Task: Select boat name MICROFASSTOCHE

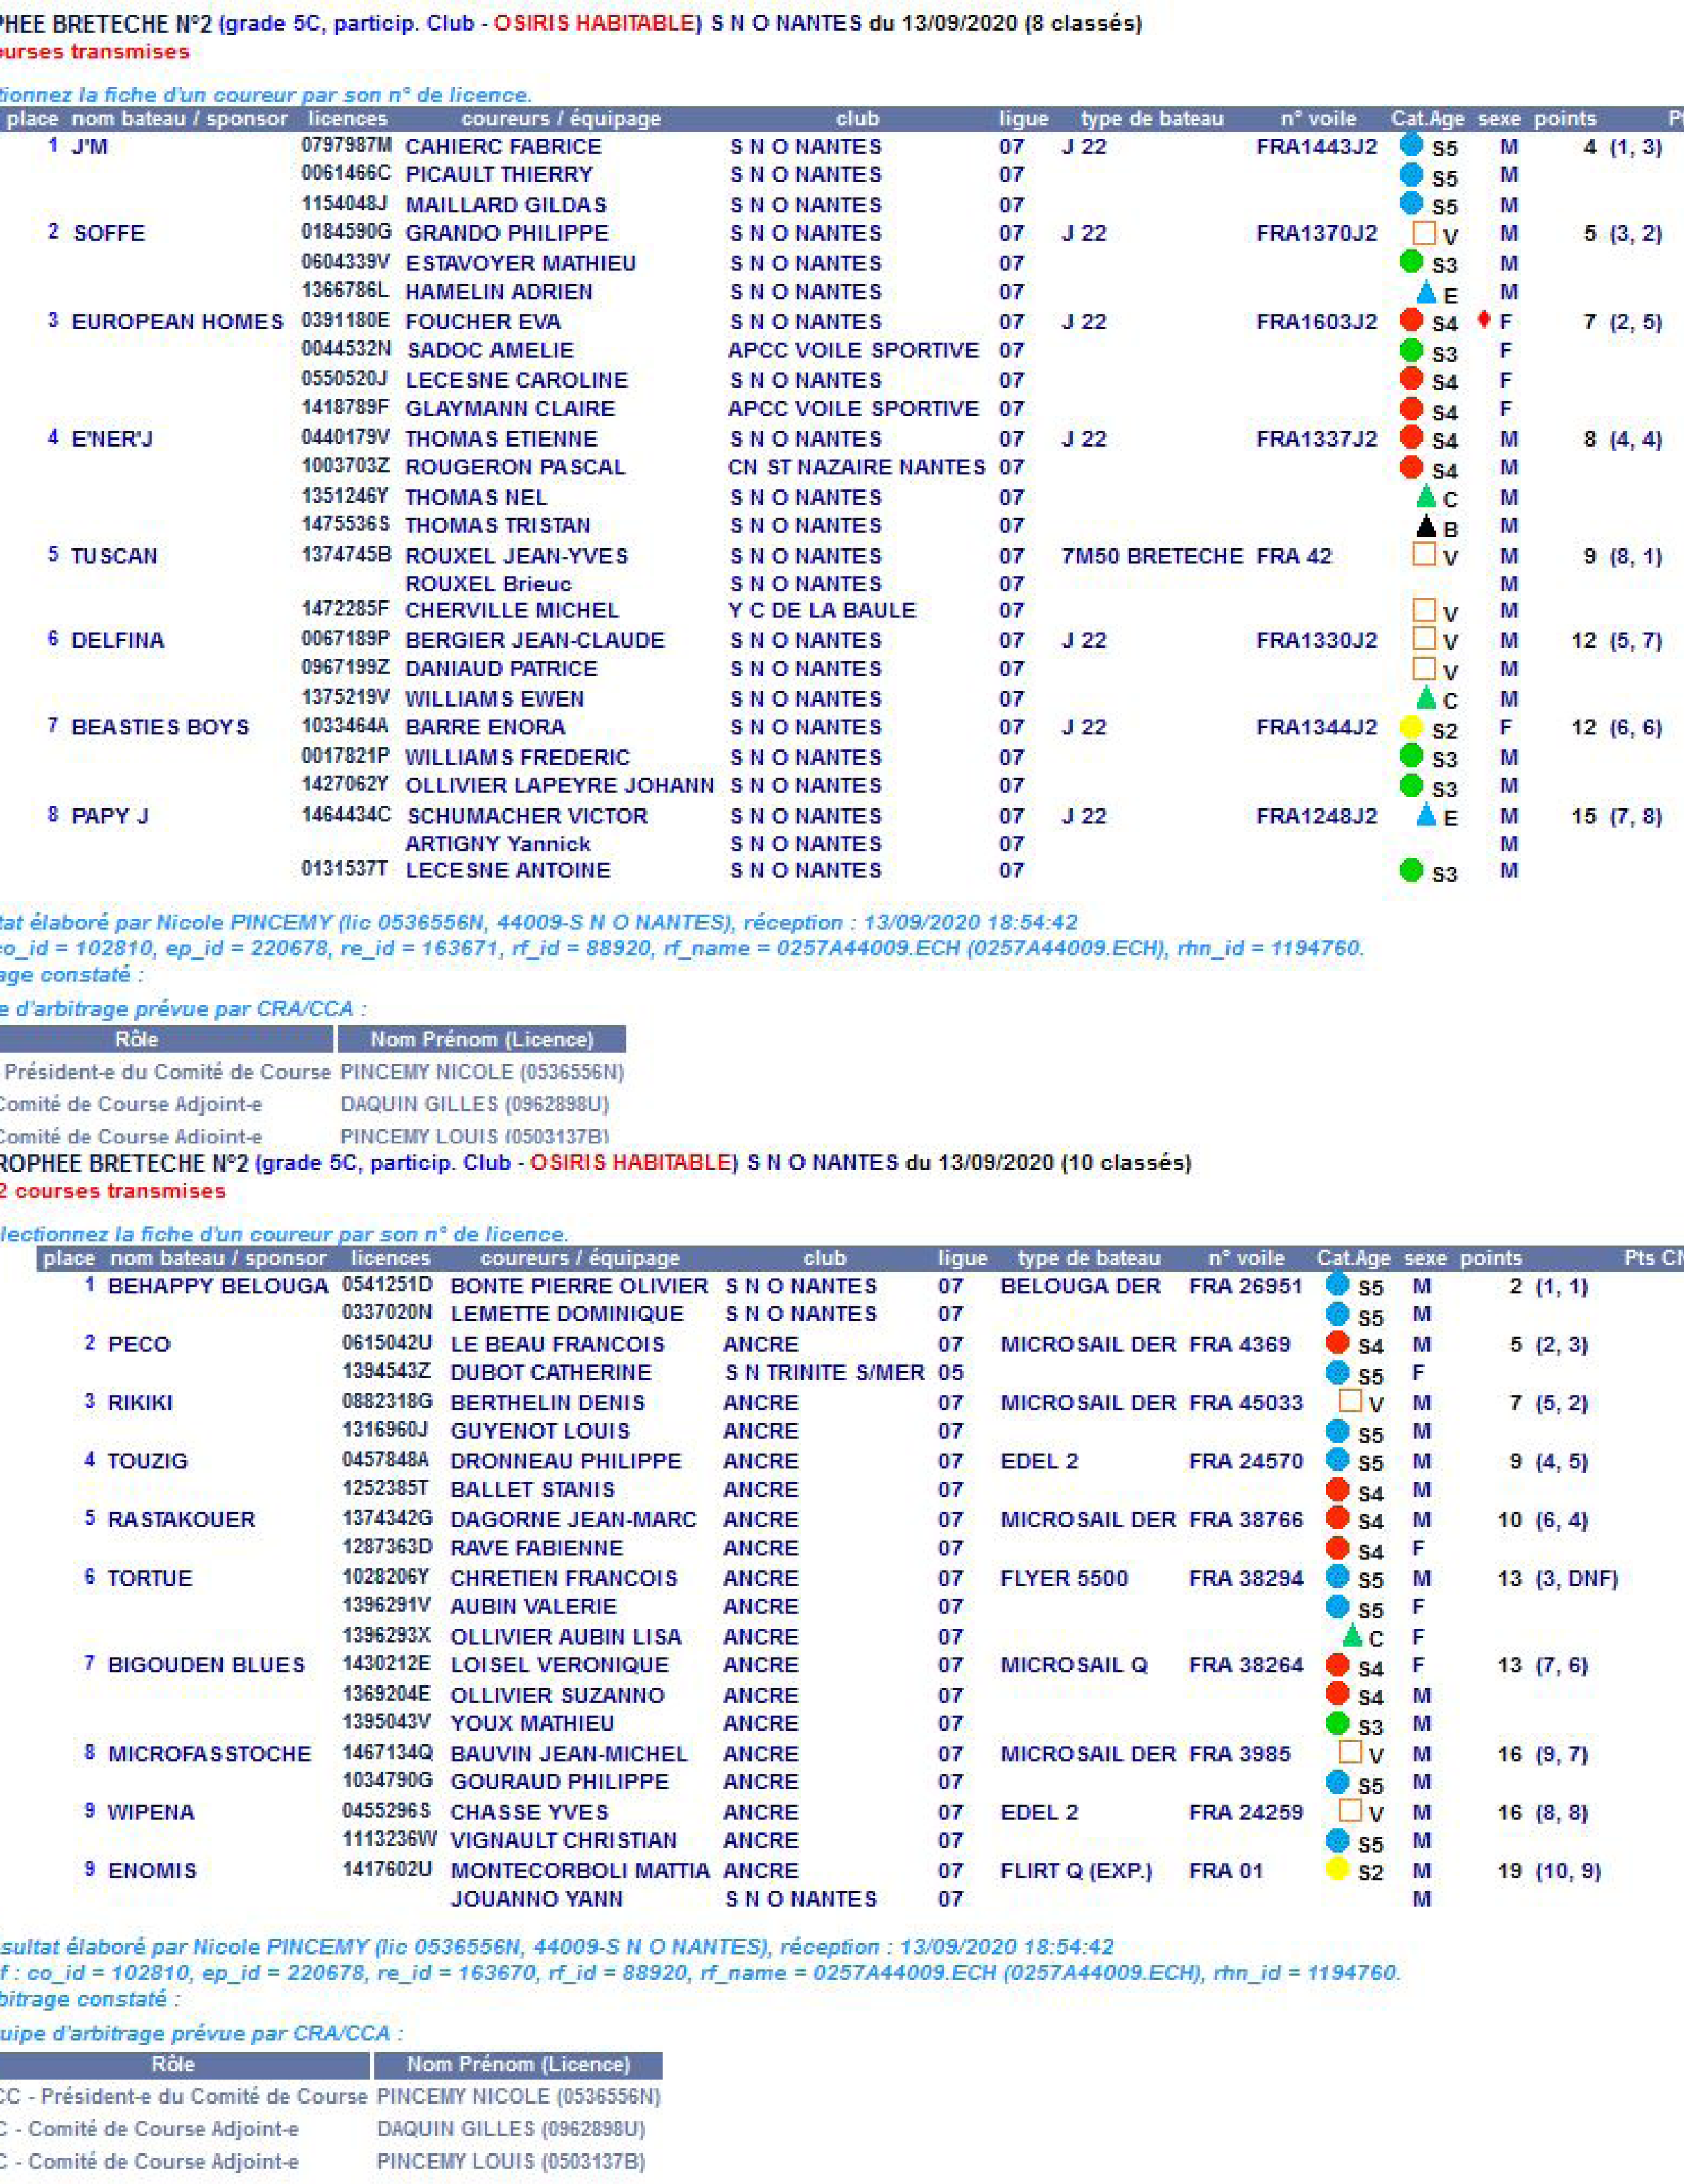Action: (209, 1754)
